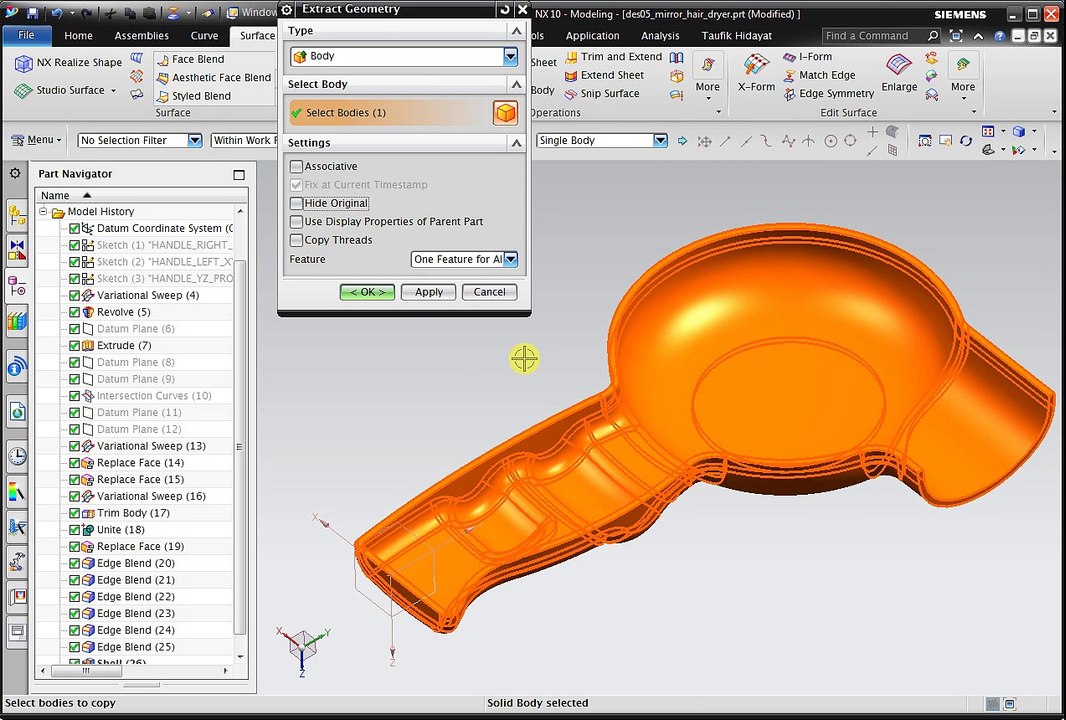Start the Snip Surface tool
This screenshot has width=1066, height=720.
click(x=602, y=93)
